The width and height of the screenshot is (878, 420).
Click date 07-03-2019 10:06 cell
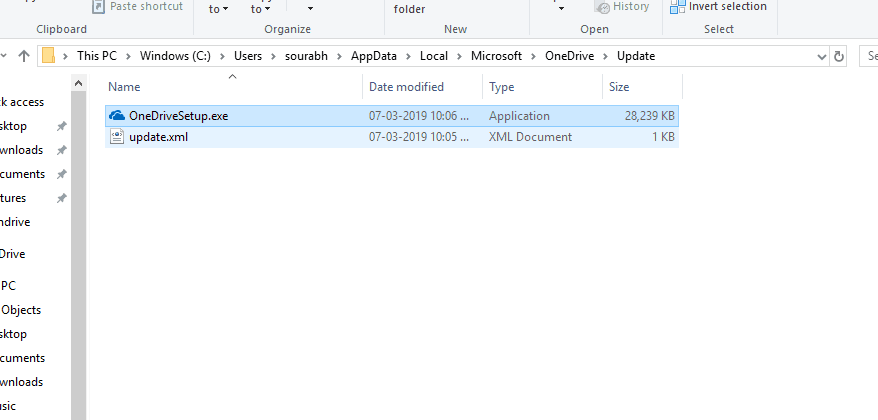[x=419, y=116]
